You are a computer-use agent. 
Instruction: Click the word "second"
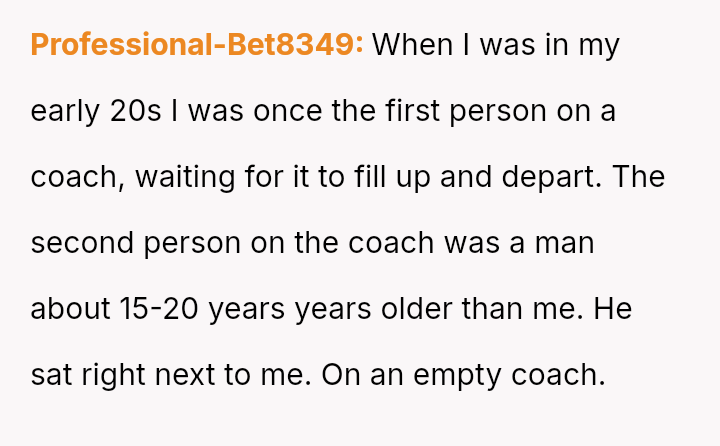tap(80, 243)
